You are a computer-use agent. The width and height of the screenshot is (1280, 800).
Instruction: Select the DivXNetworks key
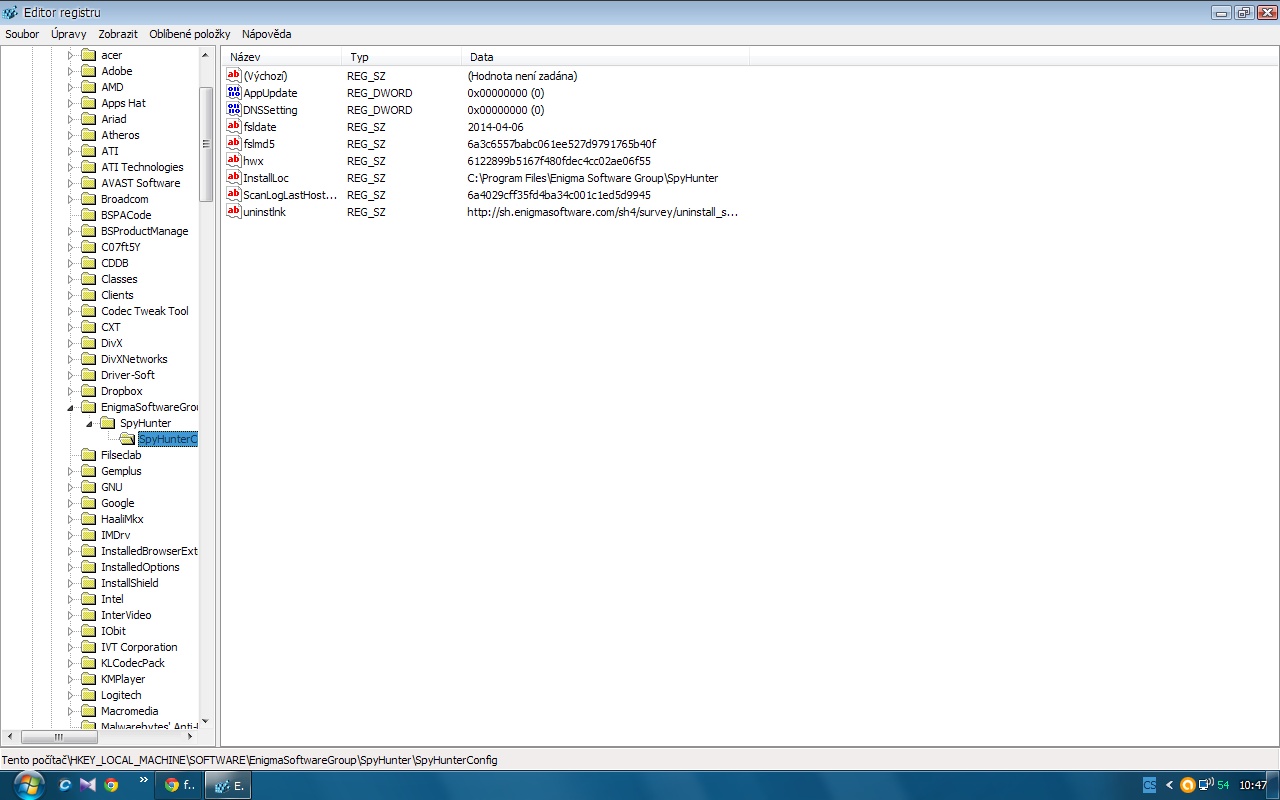[x=134, y=359]
